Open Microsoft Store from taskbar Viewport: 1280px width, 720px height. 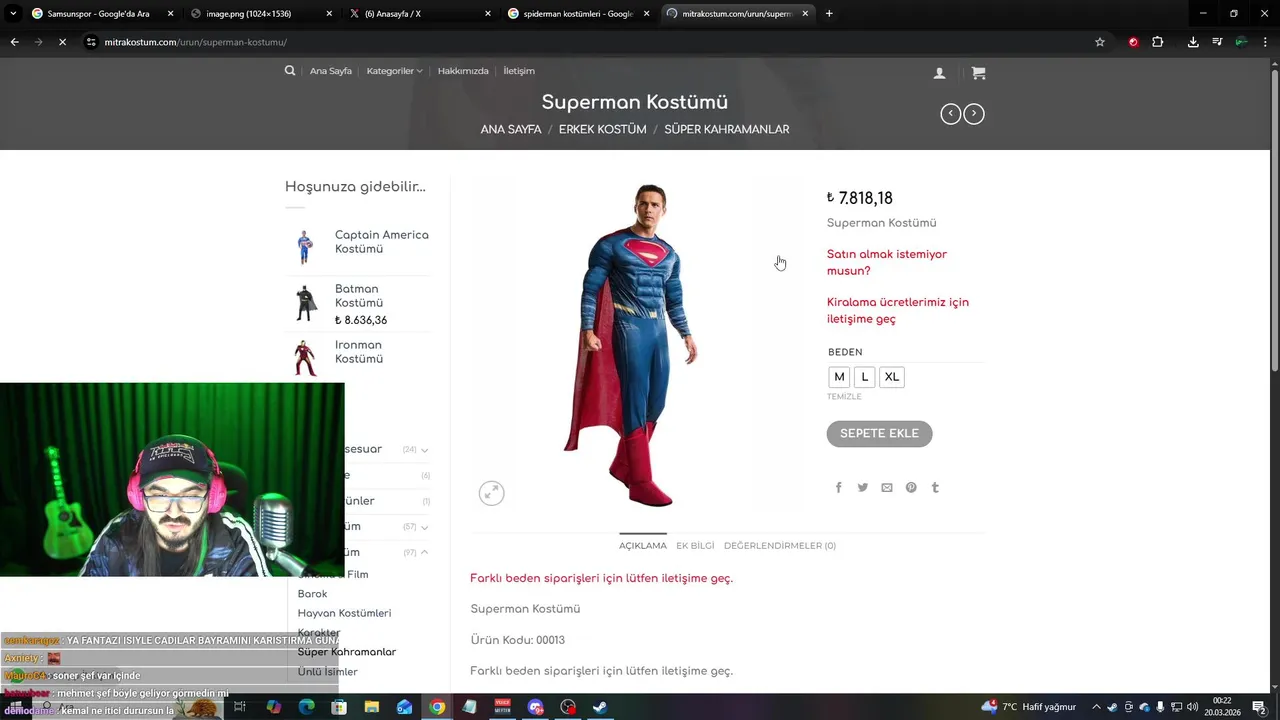coord(339,707)
